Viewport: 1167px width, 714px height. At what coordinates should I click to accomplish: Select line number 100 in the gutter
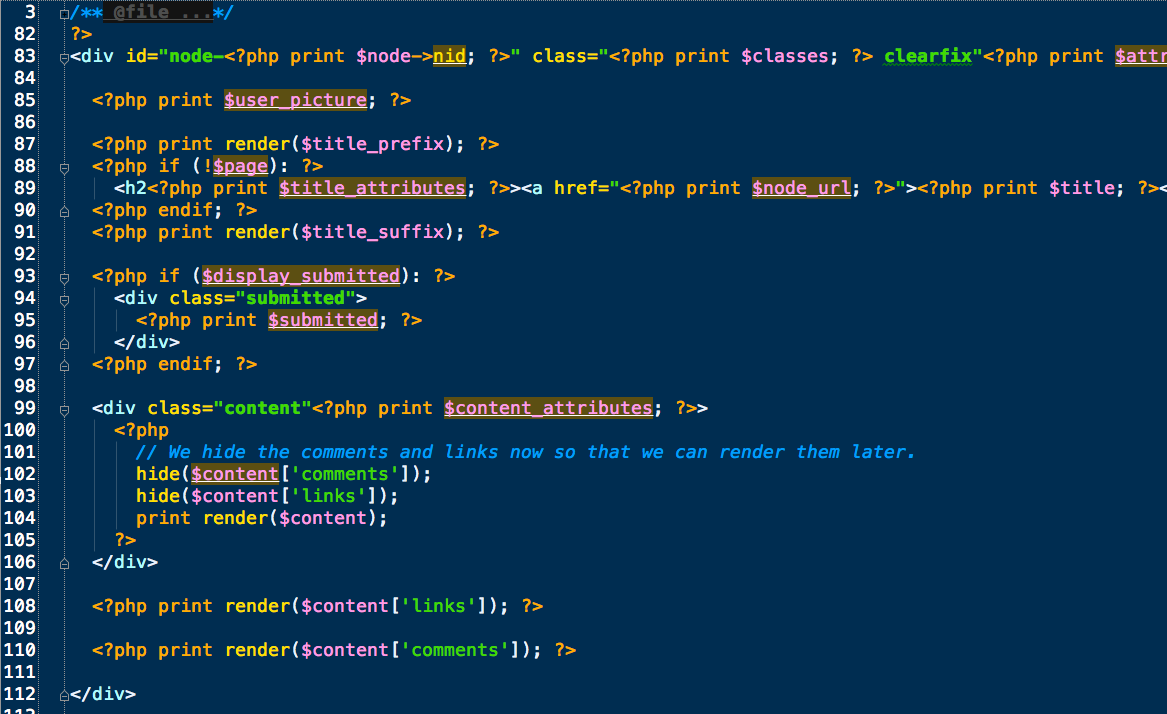coord(19,430)
